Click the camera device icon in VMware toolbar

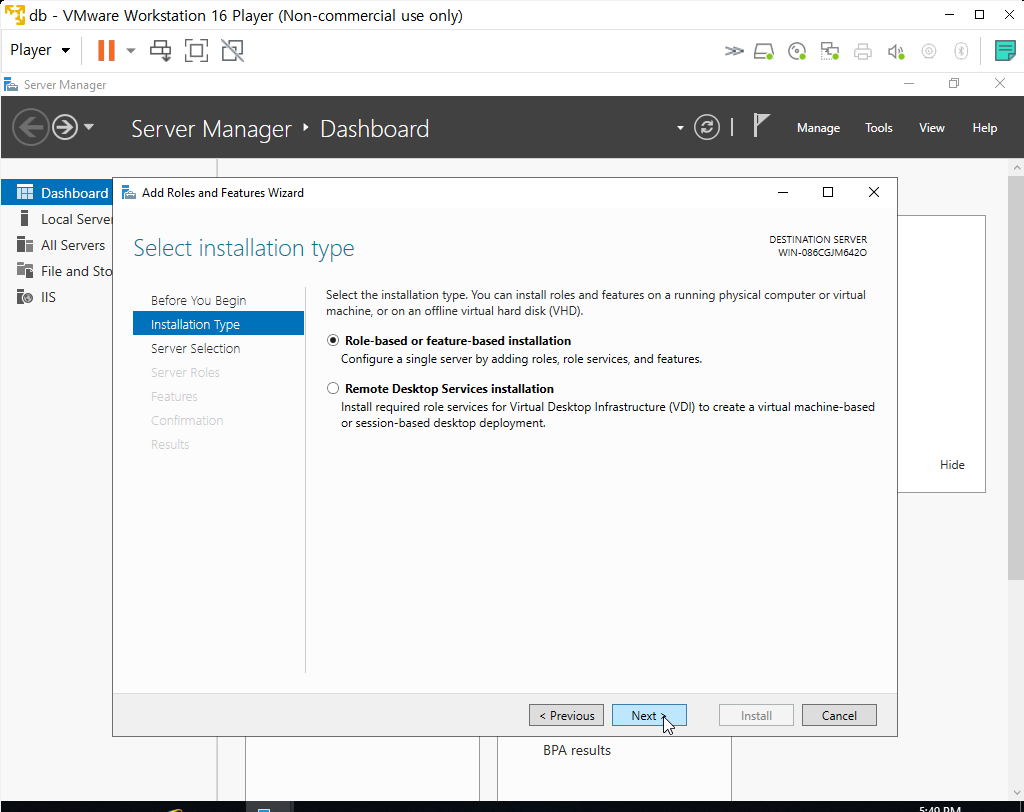[929, 51]
